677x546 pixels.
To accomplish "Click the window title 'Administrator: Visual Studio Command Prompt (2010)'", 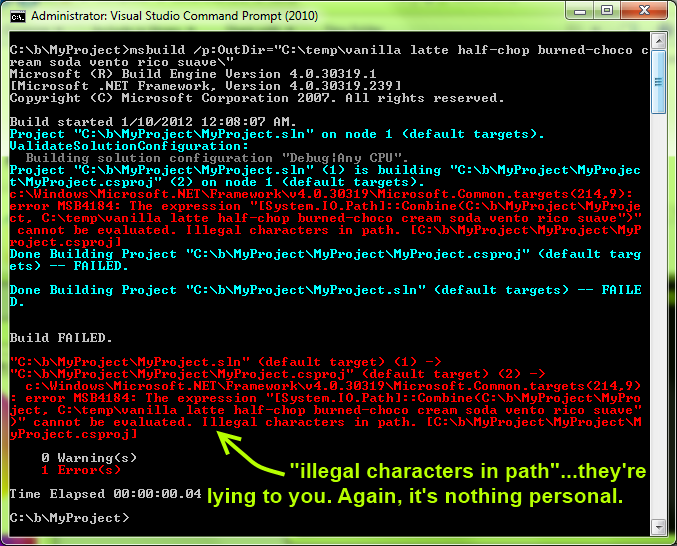I will click(x=174, y=16).
